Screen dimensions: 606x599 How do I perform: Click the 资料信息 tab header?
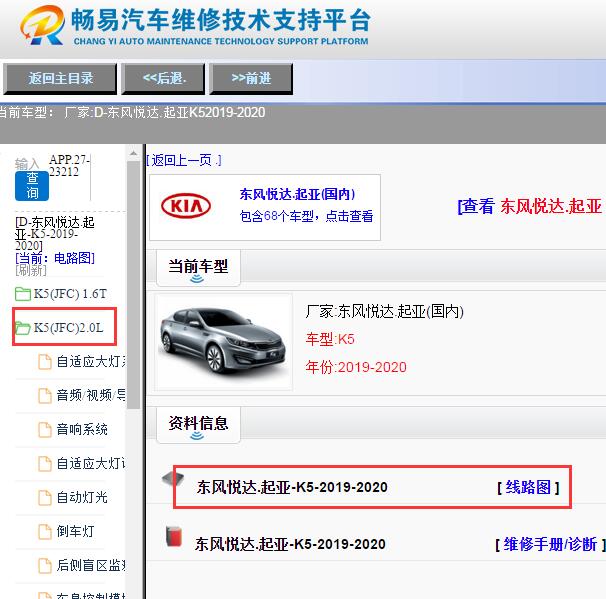198,425
